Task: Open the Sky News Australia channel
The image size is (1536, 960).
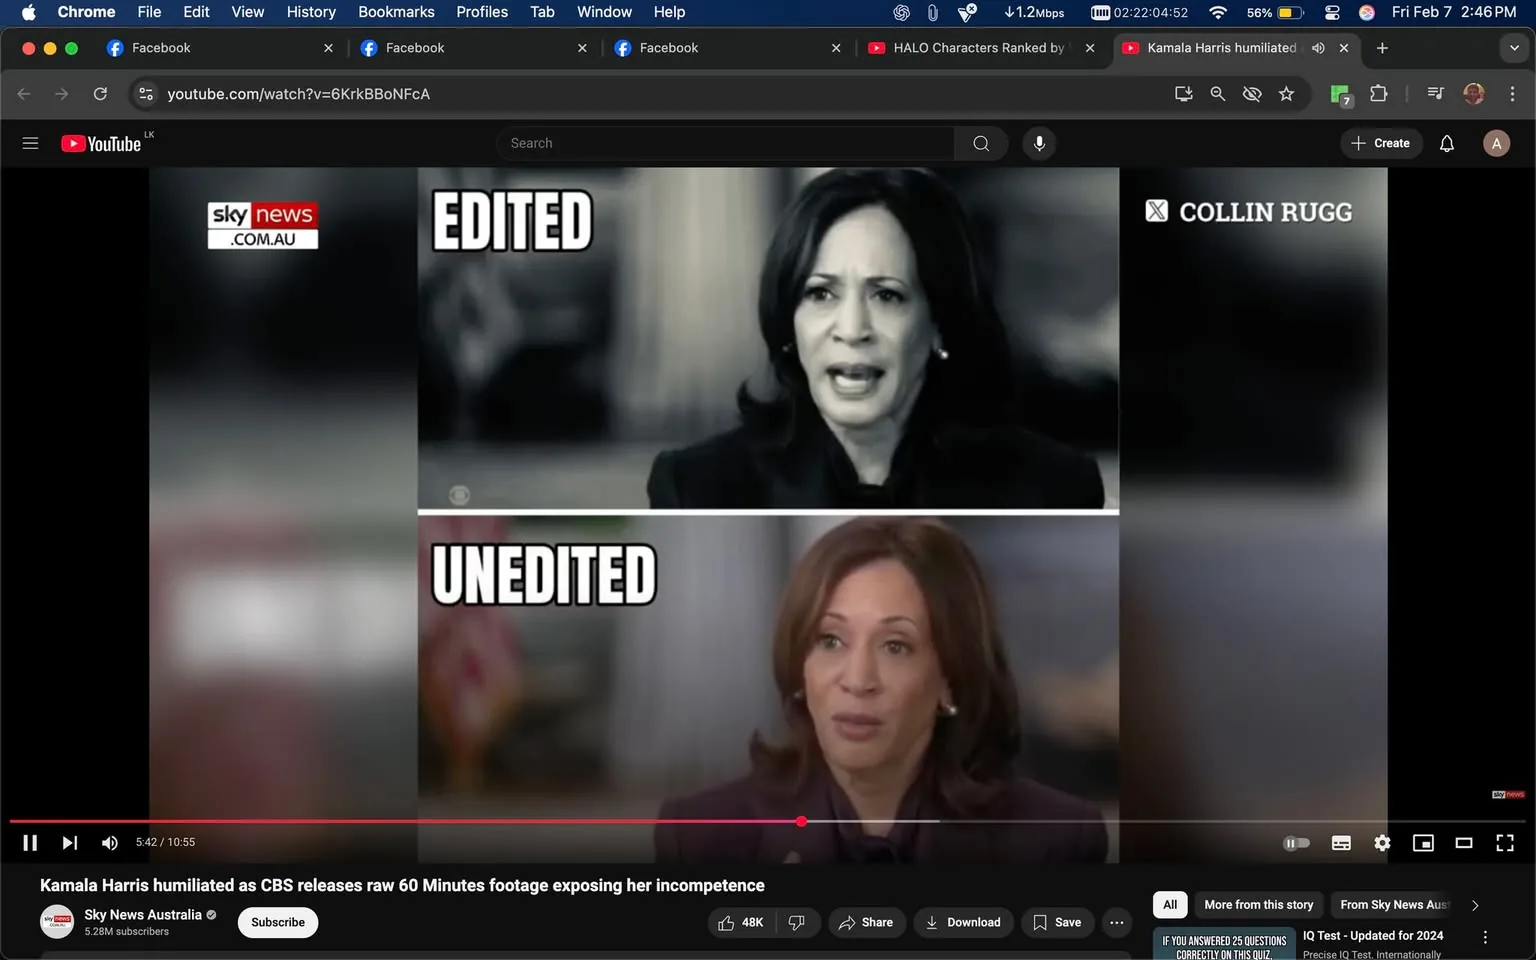Action: 143,914
